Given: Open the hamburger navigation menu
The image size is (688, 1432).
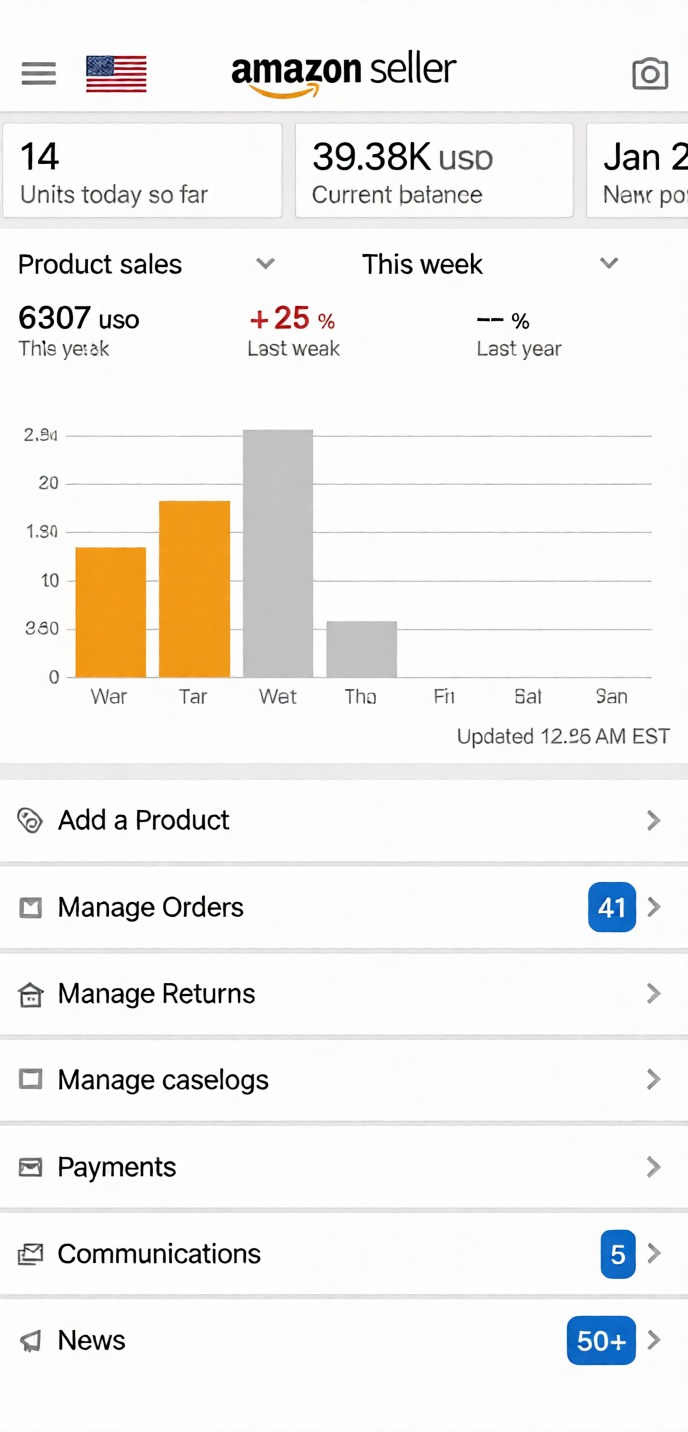Looking at the screenshot, I should pos(39,73).
